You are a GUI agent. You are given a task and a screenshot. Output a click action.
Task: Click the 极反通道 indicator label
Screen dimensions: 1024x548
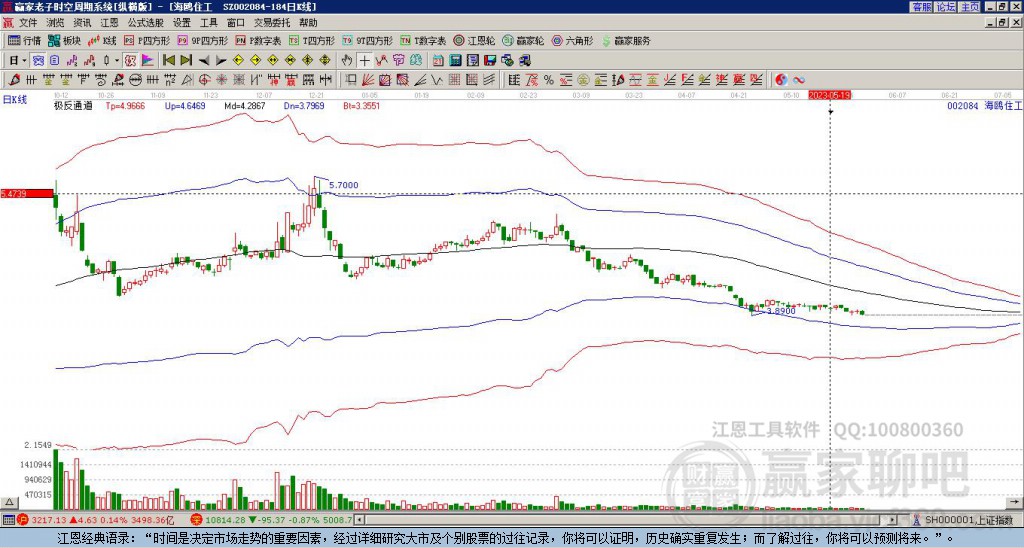pos(72,105)
